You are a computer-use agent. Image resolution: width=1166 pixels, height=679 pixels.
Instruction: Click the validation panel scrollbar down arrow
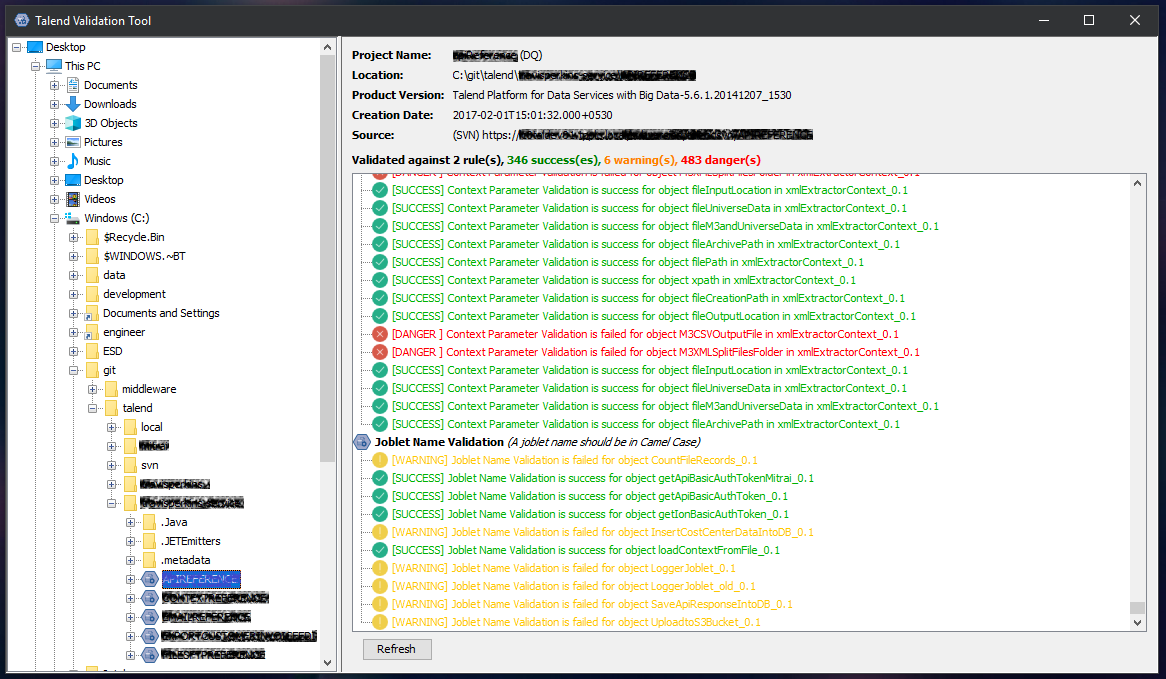point(1135,624)
